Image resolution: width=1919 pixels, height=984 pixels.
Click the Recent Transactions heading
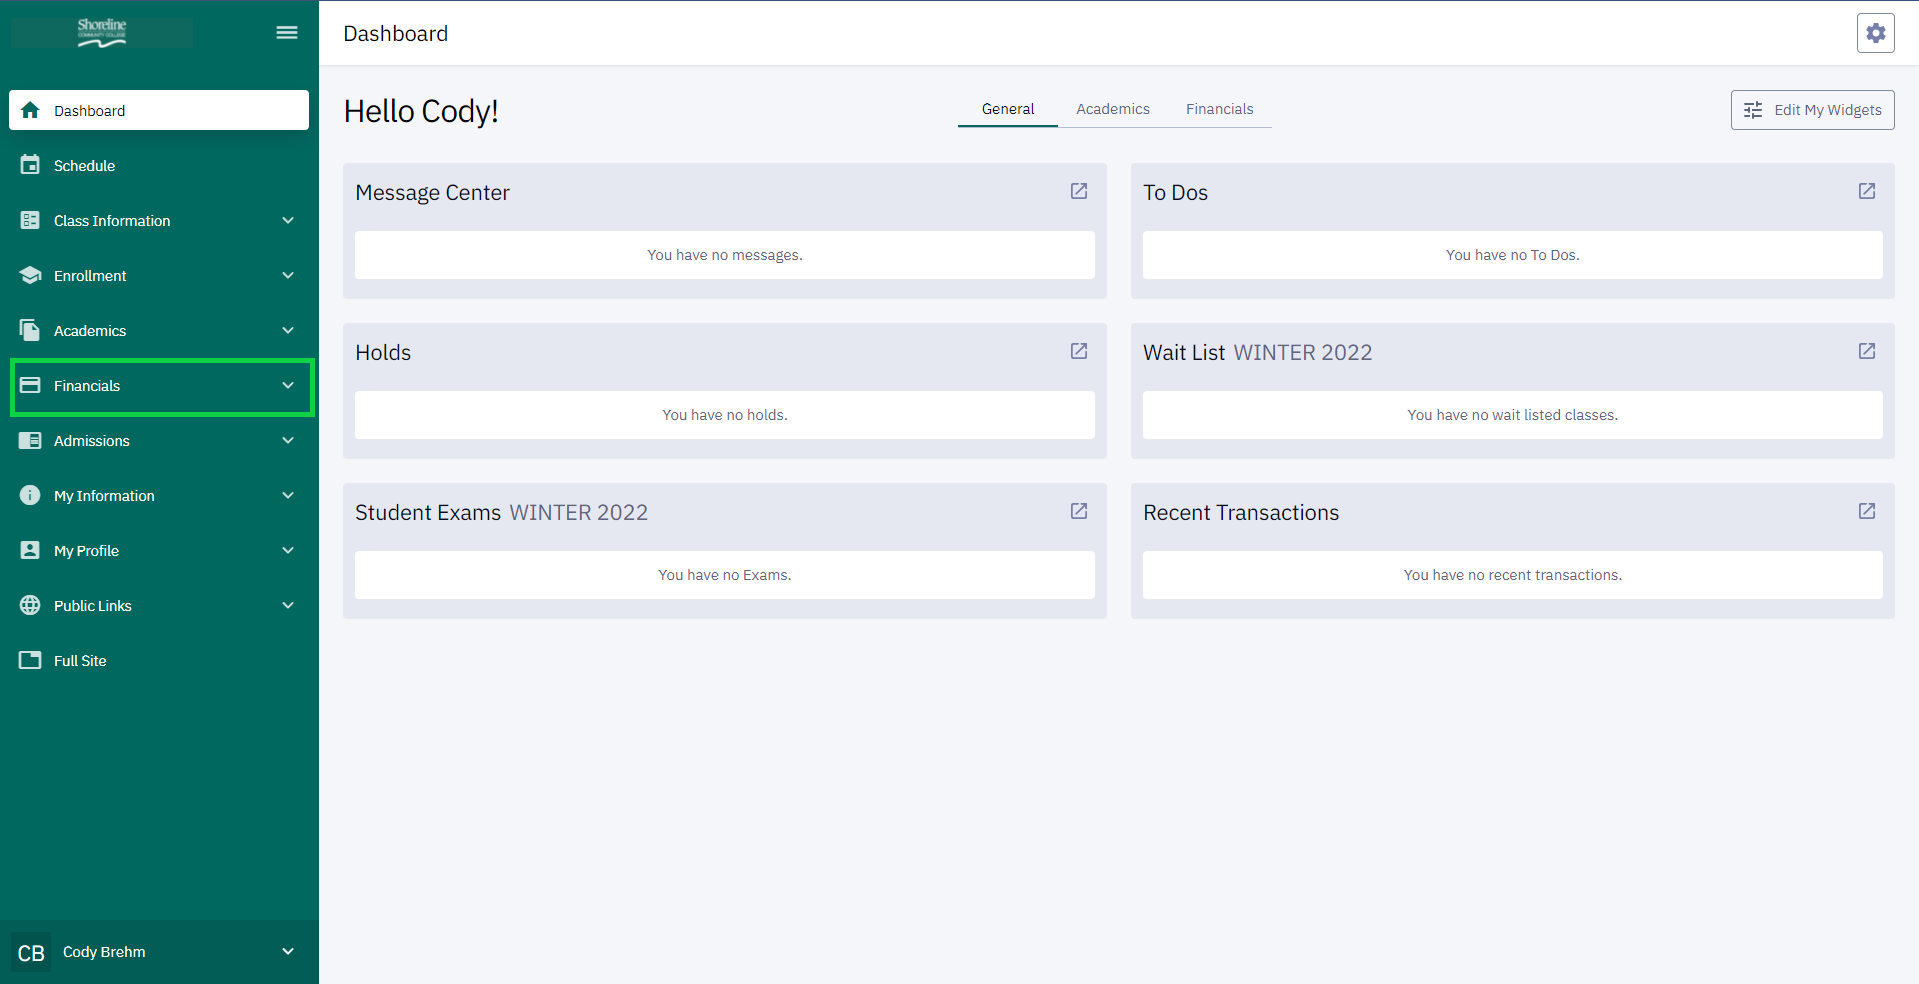pos(1241,512)
